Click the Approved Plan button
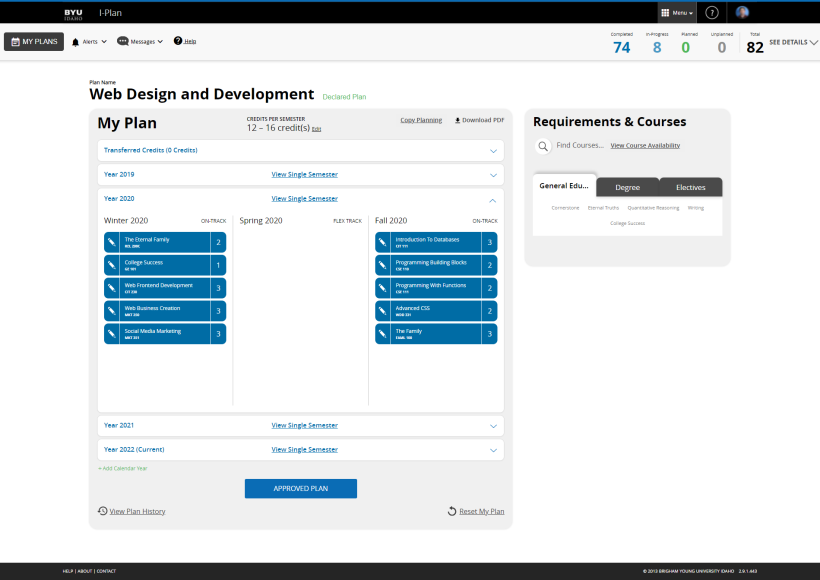Viewport: 820px width, 580px height. (x=300, y=489)
